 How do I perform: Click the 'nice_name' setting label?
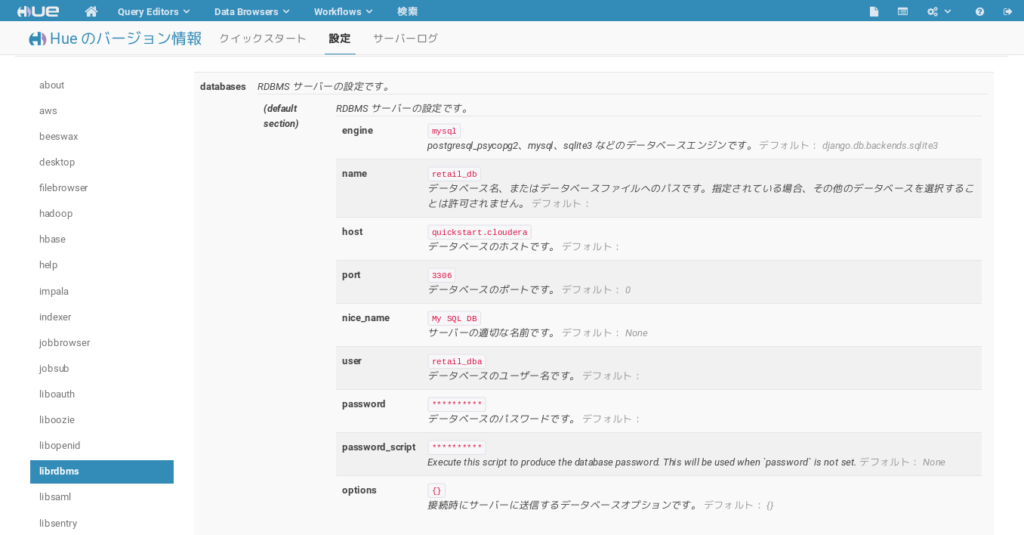[x=366, y=318]
